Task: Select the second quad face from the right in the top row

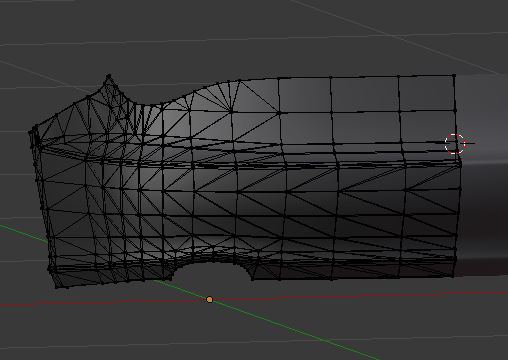Action: 365,94
